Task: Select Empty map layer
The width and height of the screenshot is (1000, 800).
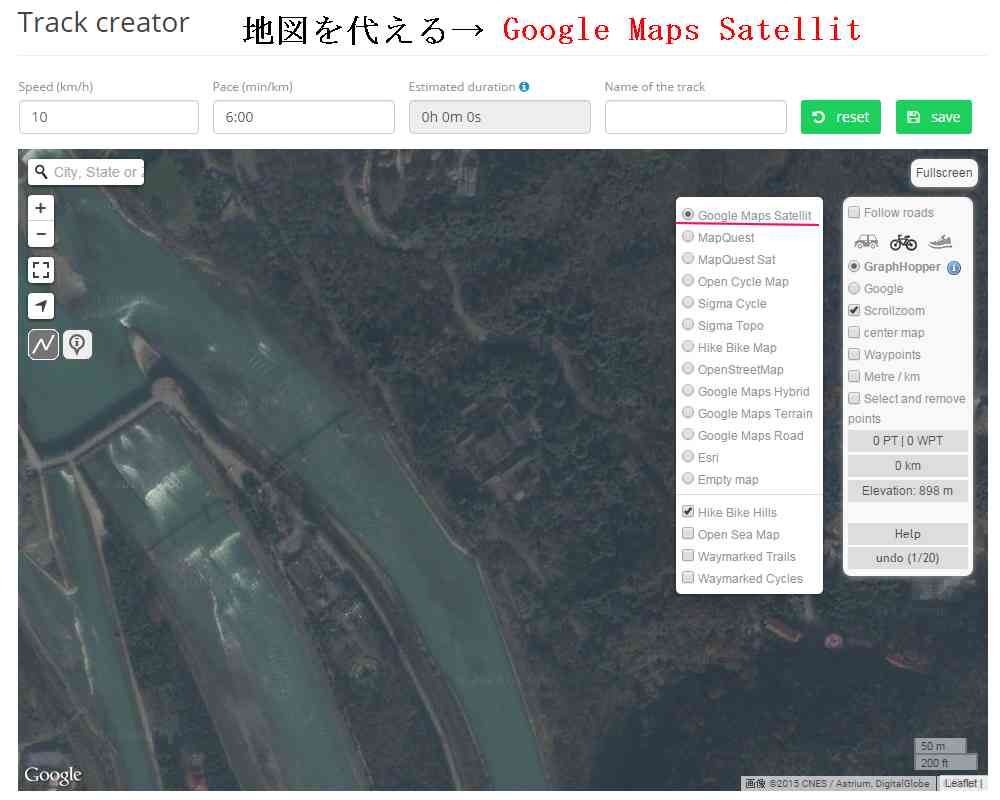Action: click(688, 478)
